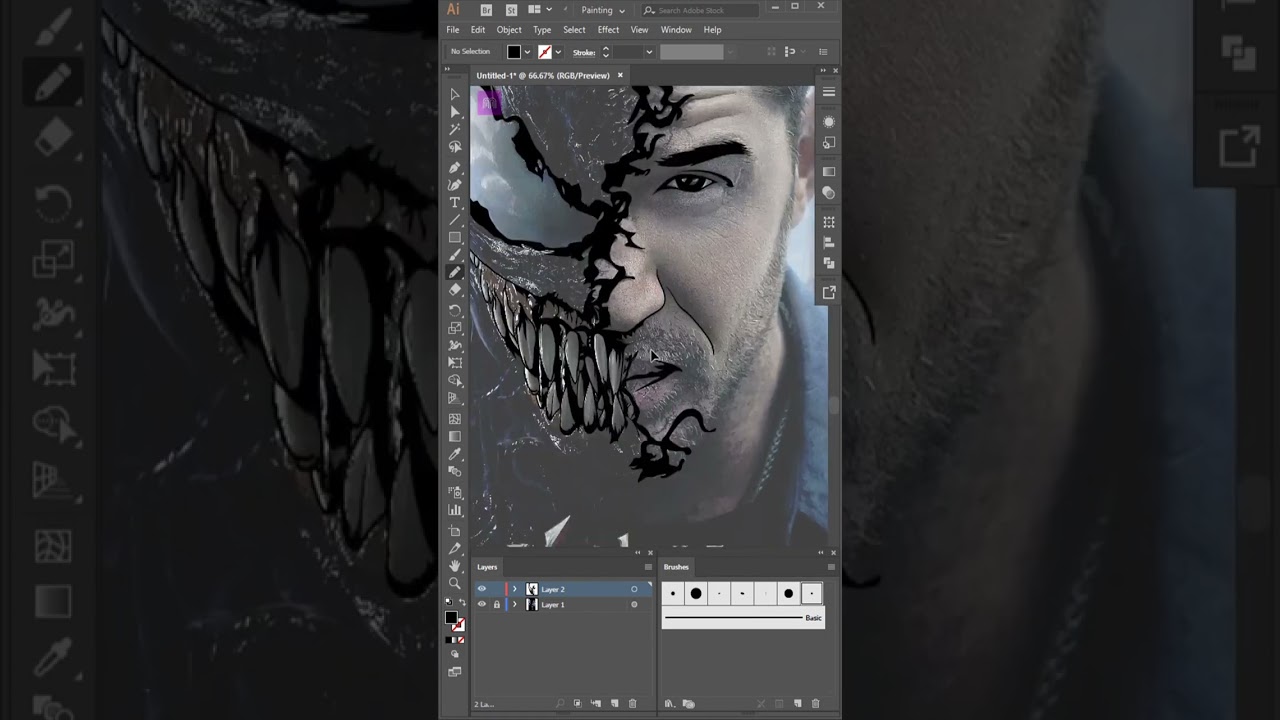Viewport: 1280px width, 720px height.
Task: Select the Shape Builder tool
Action: 455,380
